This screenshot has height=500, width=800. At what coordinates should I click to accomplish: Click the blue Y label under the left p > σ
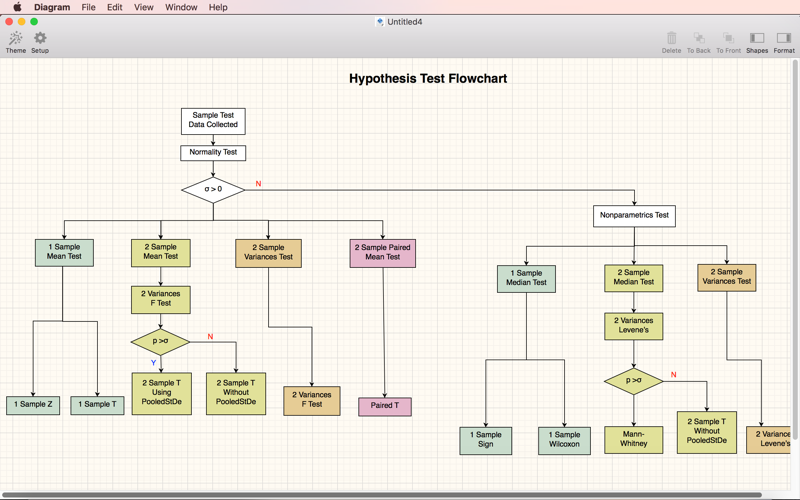(153, 363)
